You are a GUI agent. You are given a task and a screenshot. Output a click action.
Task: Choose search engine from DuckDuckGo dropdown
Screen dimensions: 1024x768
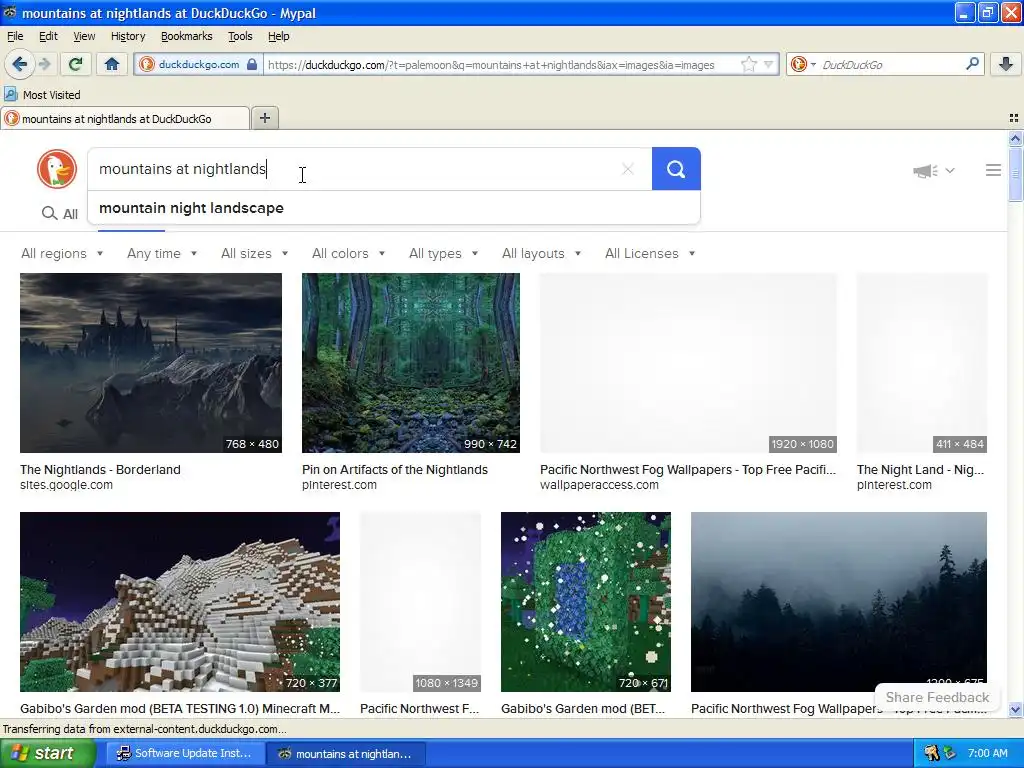(803, 64)
